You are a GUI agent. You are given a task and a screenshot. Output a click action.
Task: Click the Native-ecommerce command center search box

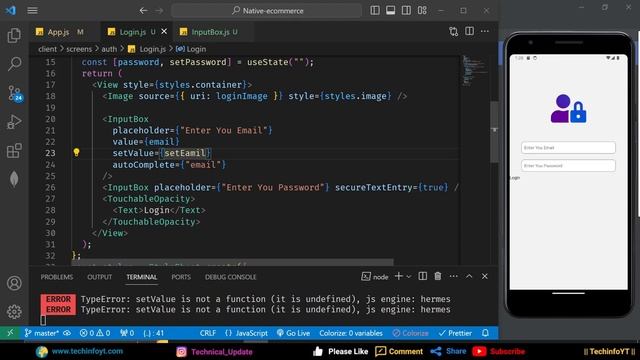267,11
